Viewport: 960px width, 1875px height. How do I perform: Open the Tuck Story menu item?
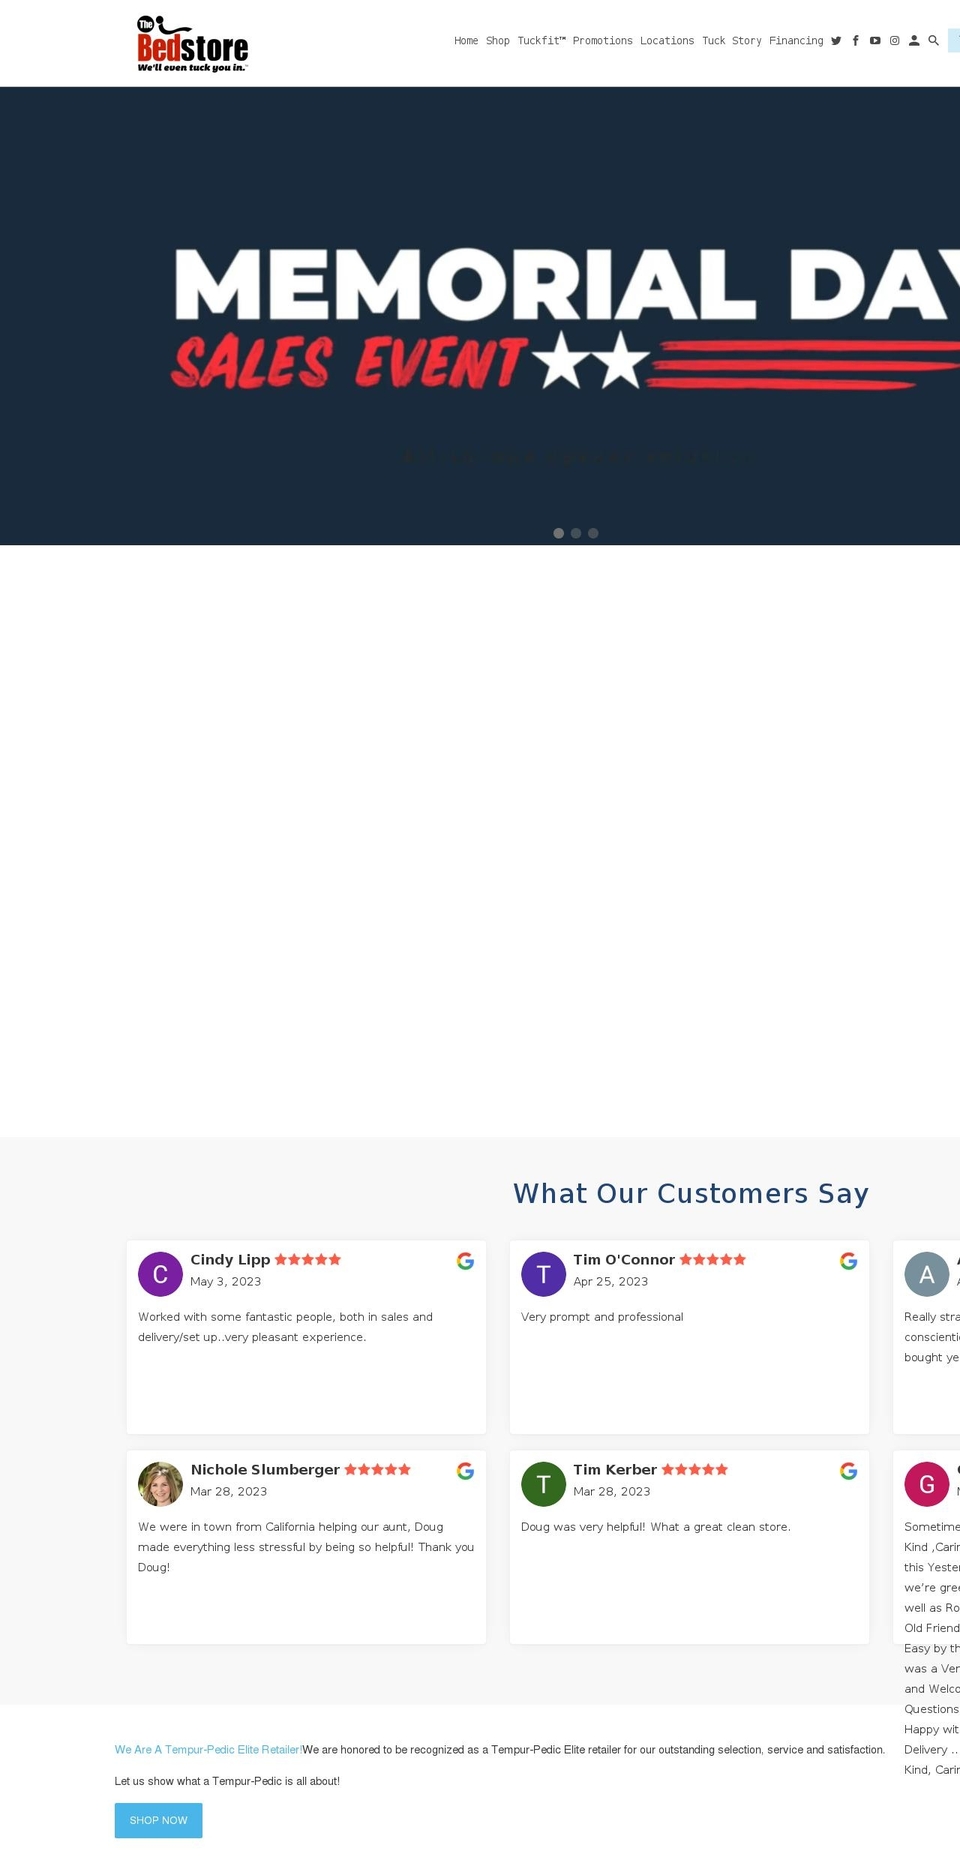(732, 41)
